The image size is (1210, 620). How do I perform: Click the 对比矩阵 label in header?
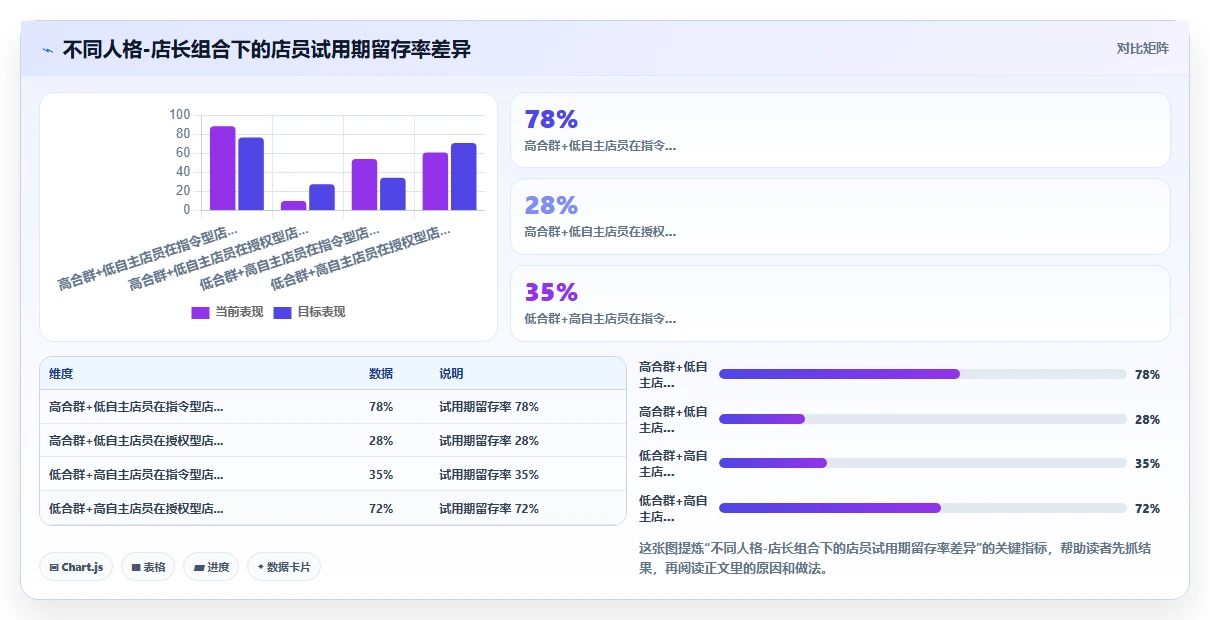[x=1142, y=48]
